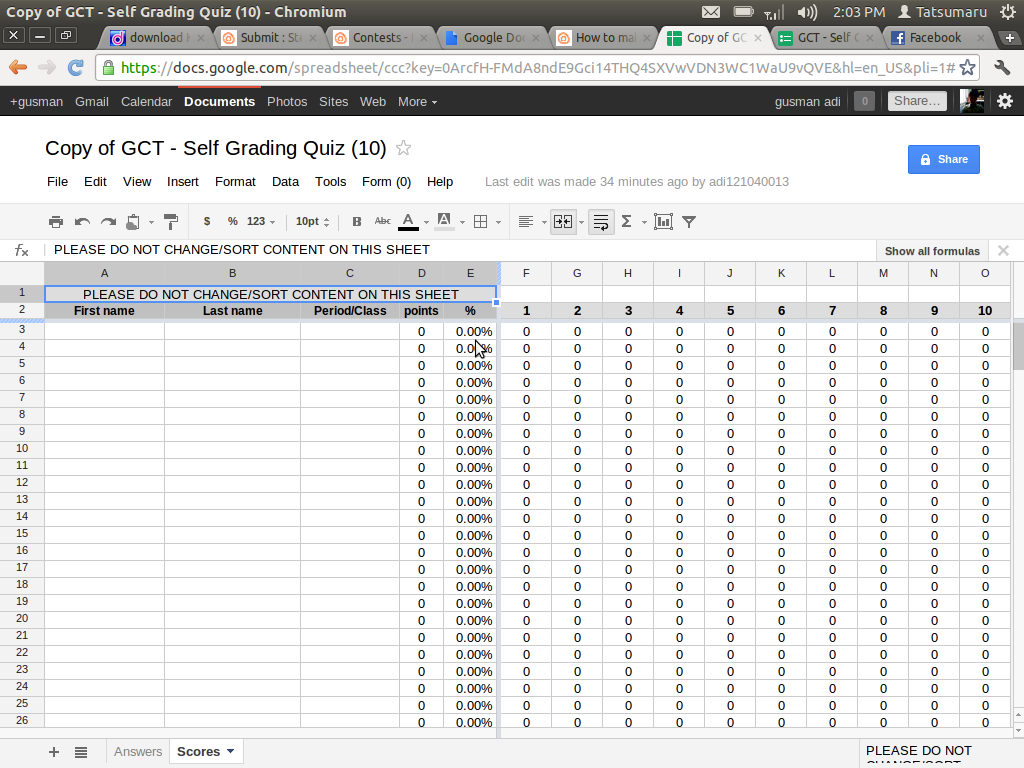Click the redo icon
This screenshot has height=768, width=1024.
coord(107,221)
